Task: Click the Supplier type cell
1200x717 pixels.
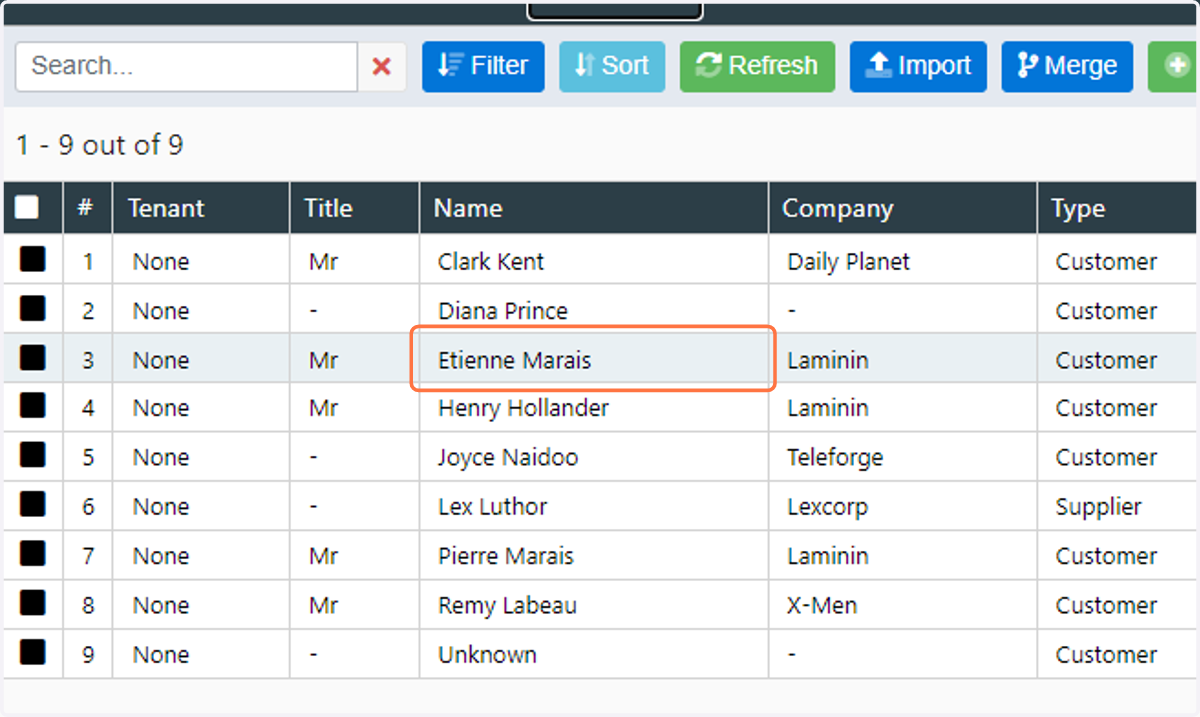Action: [1118, 506]
